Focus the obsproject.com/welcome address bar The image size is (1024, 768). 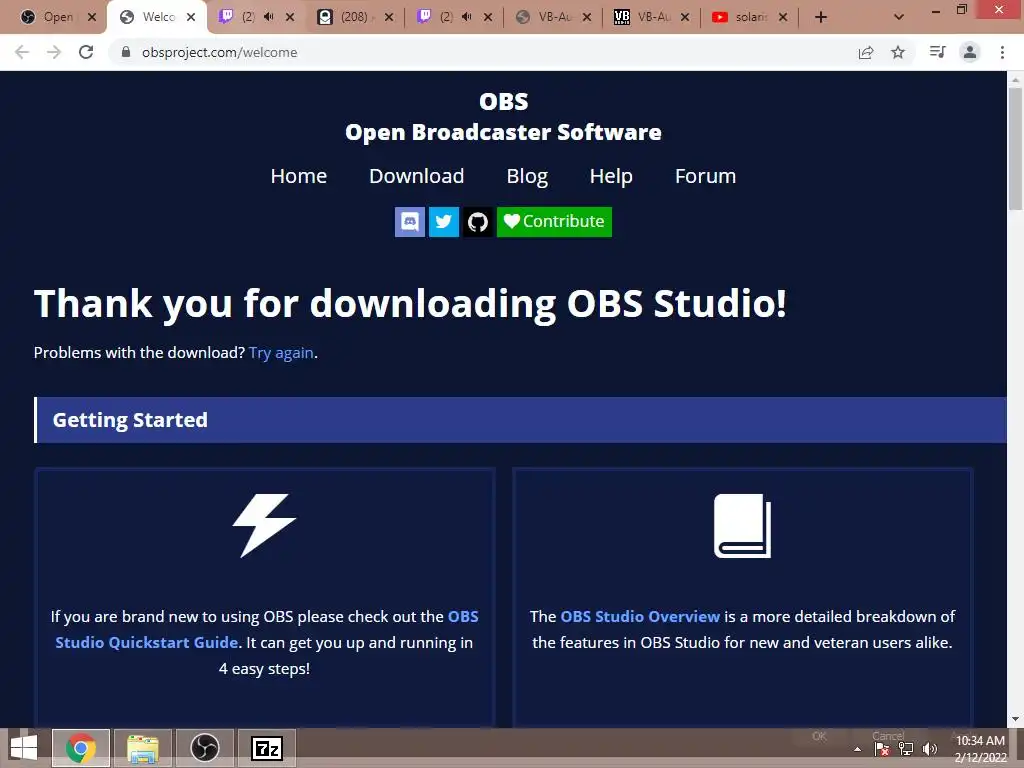tap(483, 52)
